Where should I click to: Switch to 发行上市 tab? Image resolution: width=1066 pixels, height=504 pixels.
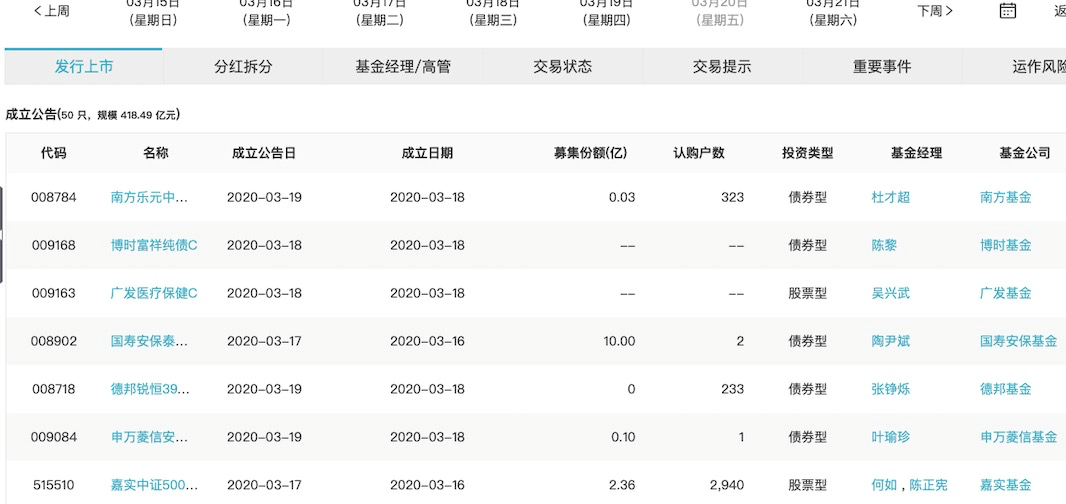coord(84,67)
